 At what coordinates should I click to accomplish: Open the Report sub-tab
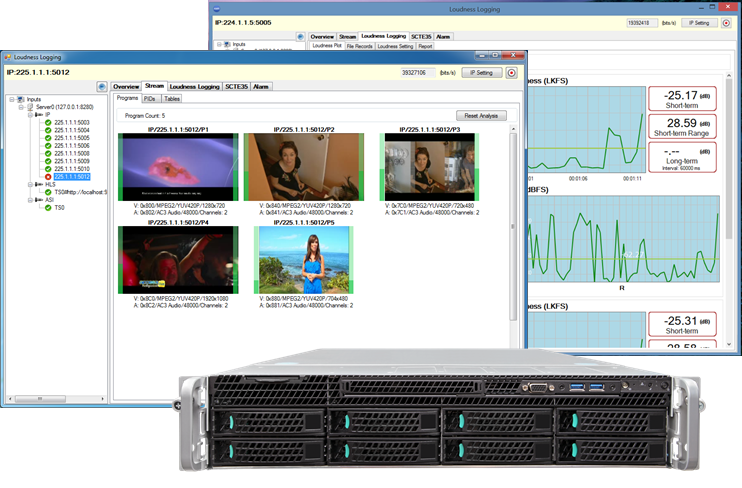pos(425,46)
